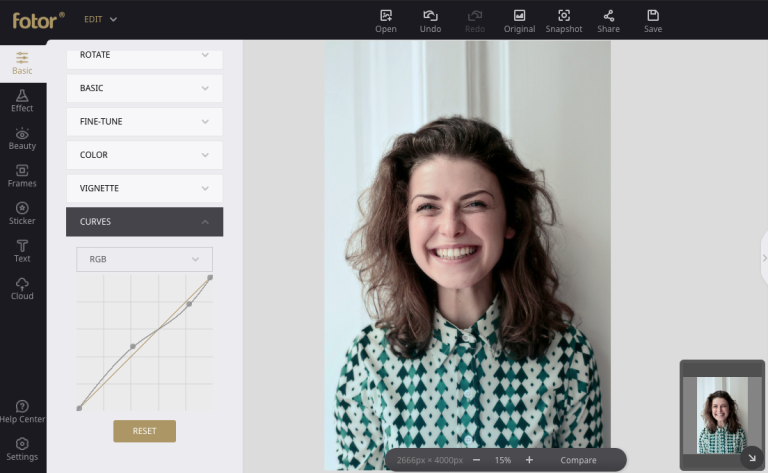Save the edited photo
Image resolution: width=768 pixels, height=473 pixels.
653,21
